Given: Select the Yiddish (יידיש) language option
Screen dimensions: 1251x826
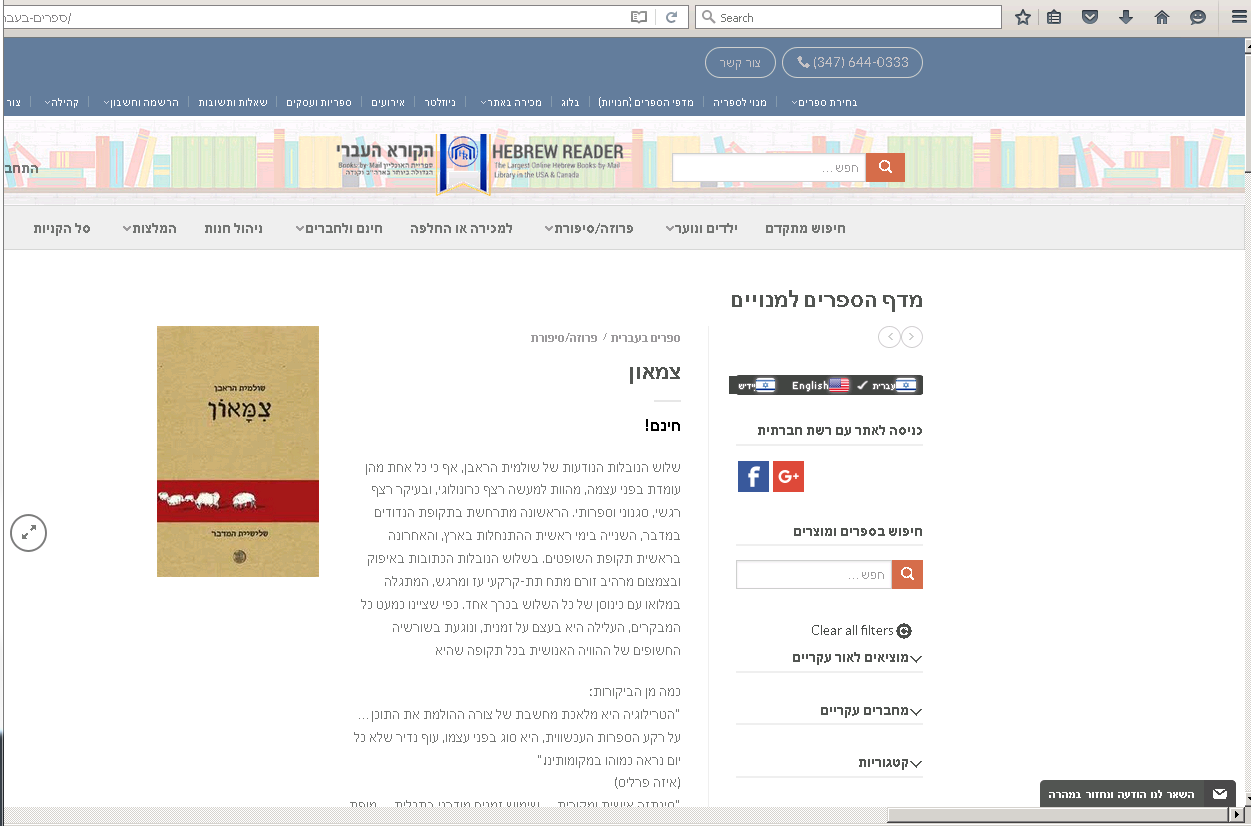Looking at the screenshot, I should 757,385.
